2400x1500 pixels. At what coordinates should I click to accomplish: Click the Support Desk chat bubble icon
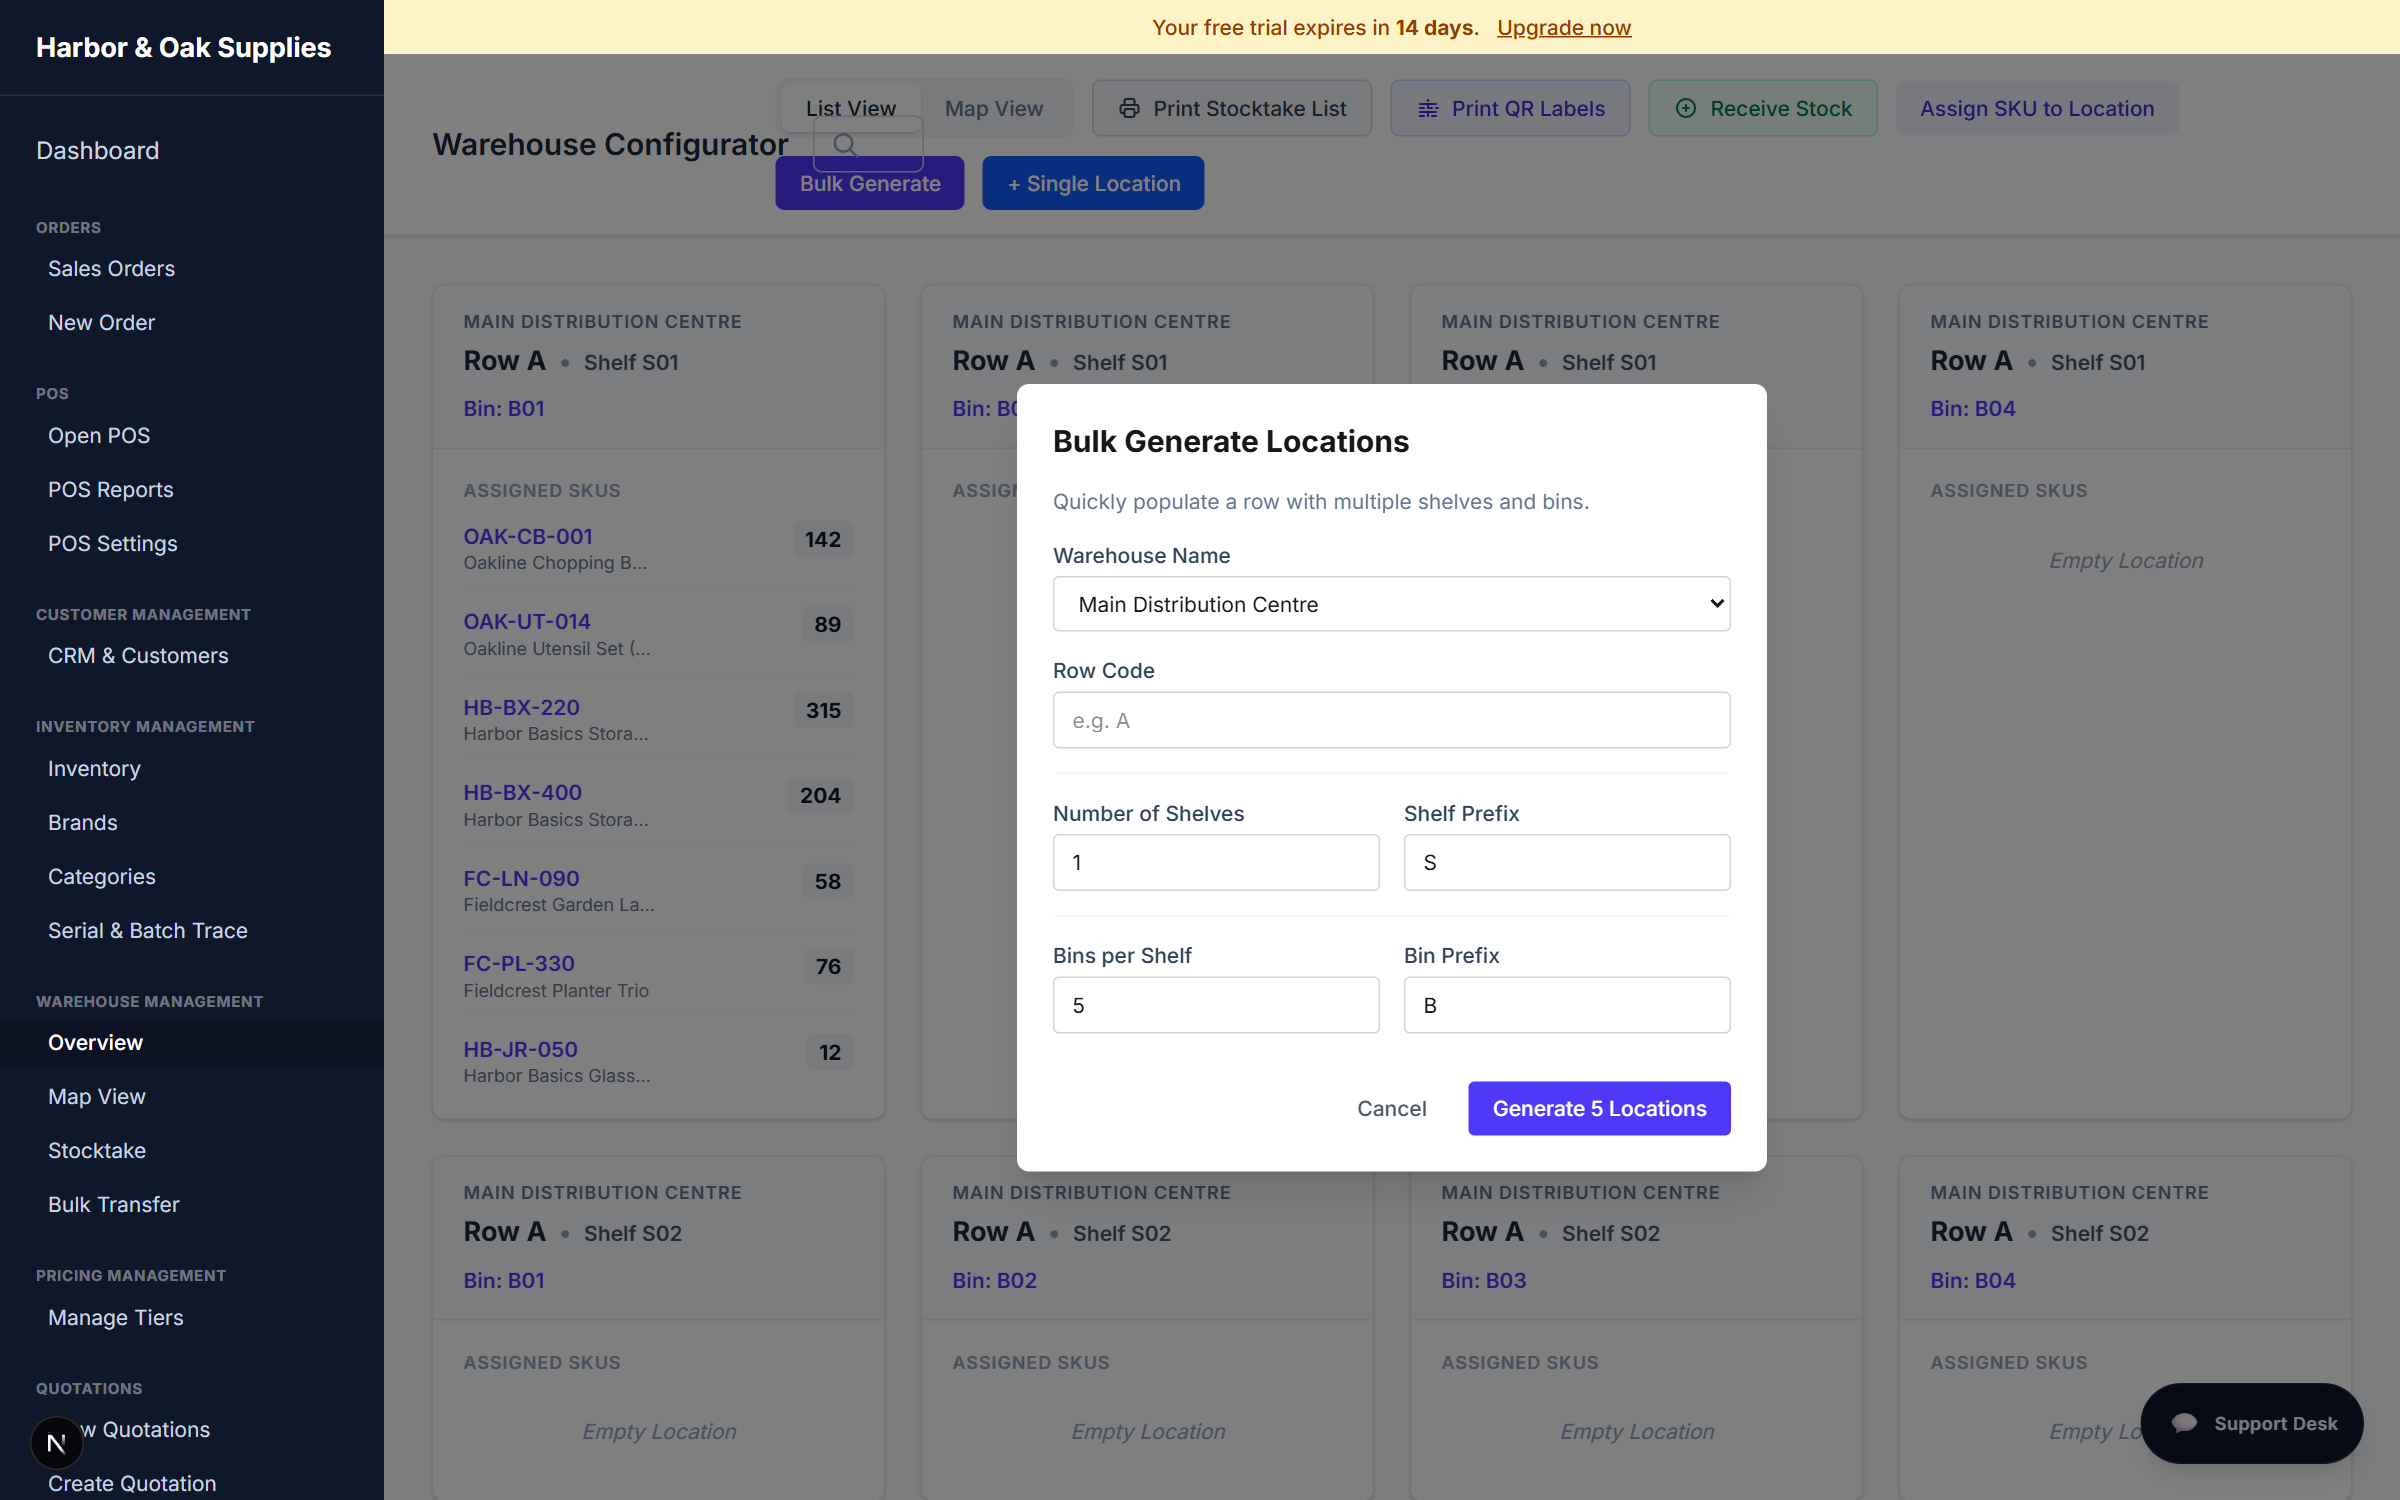[x=2184, y=1423]
